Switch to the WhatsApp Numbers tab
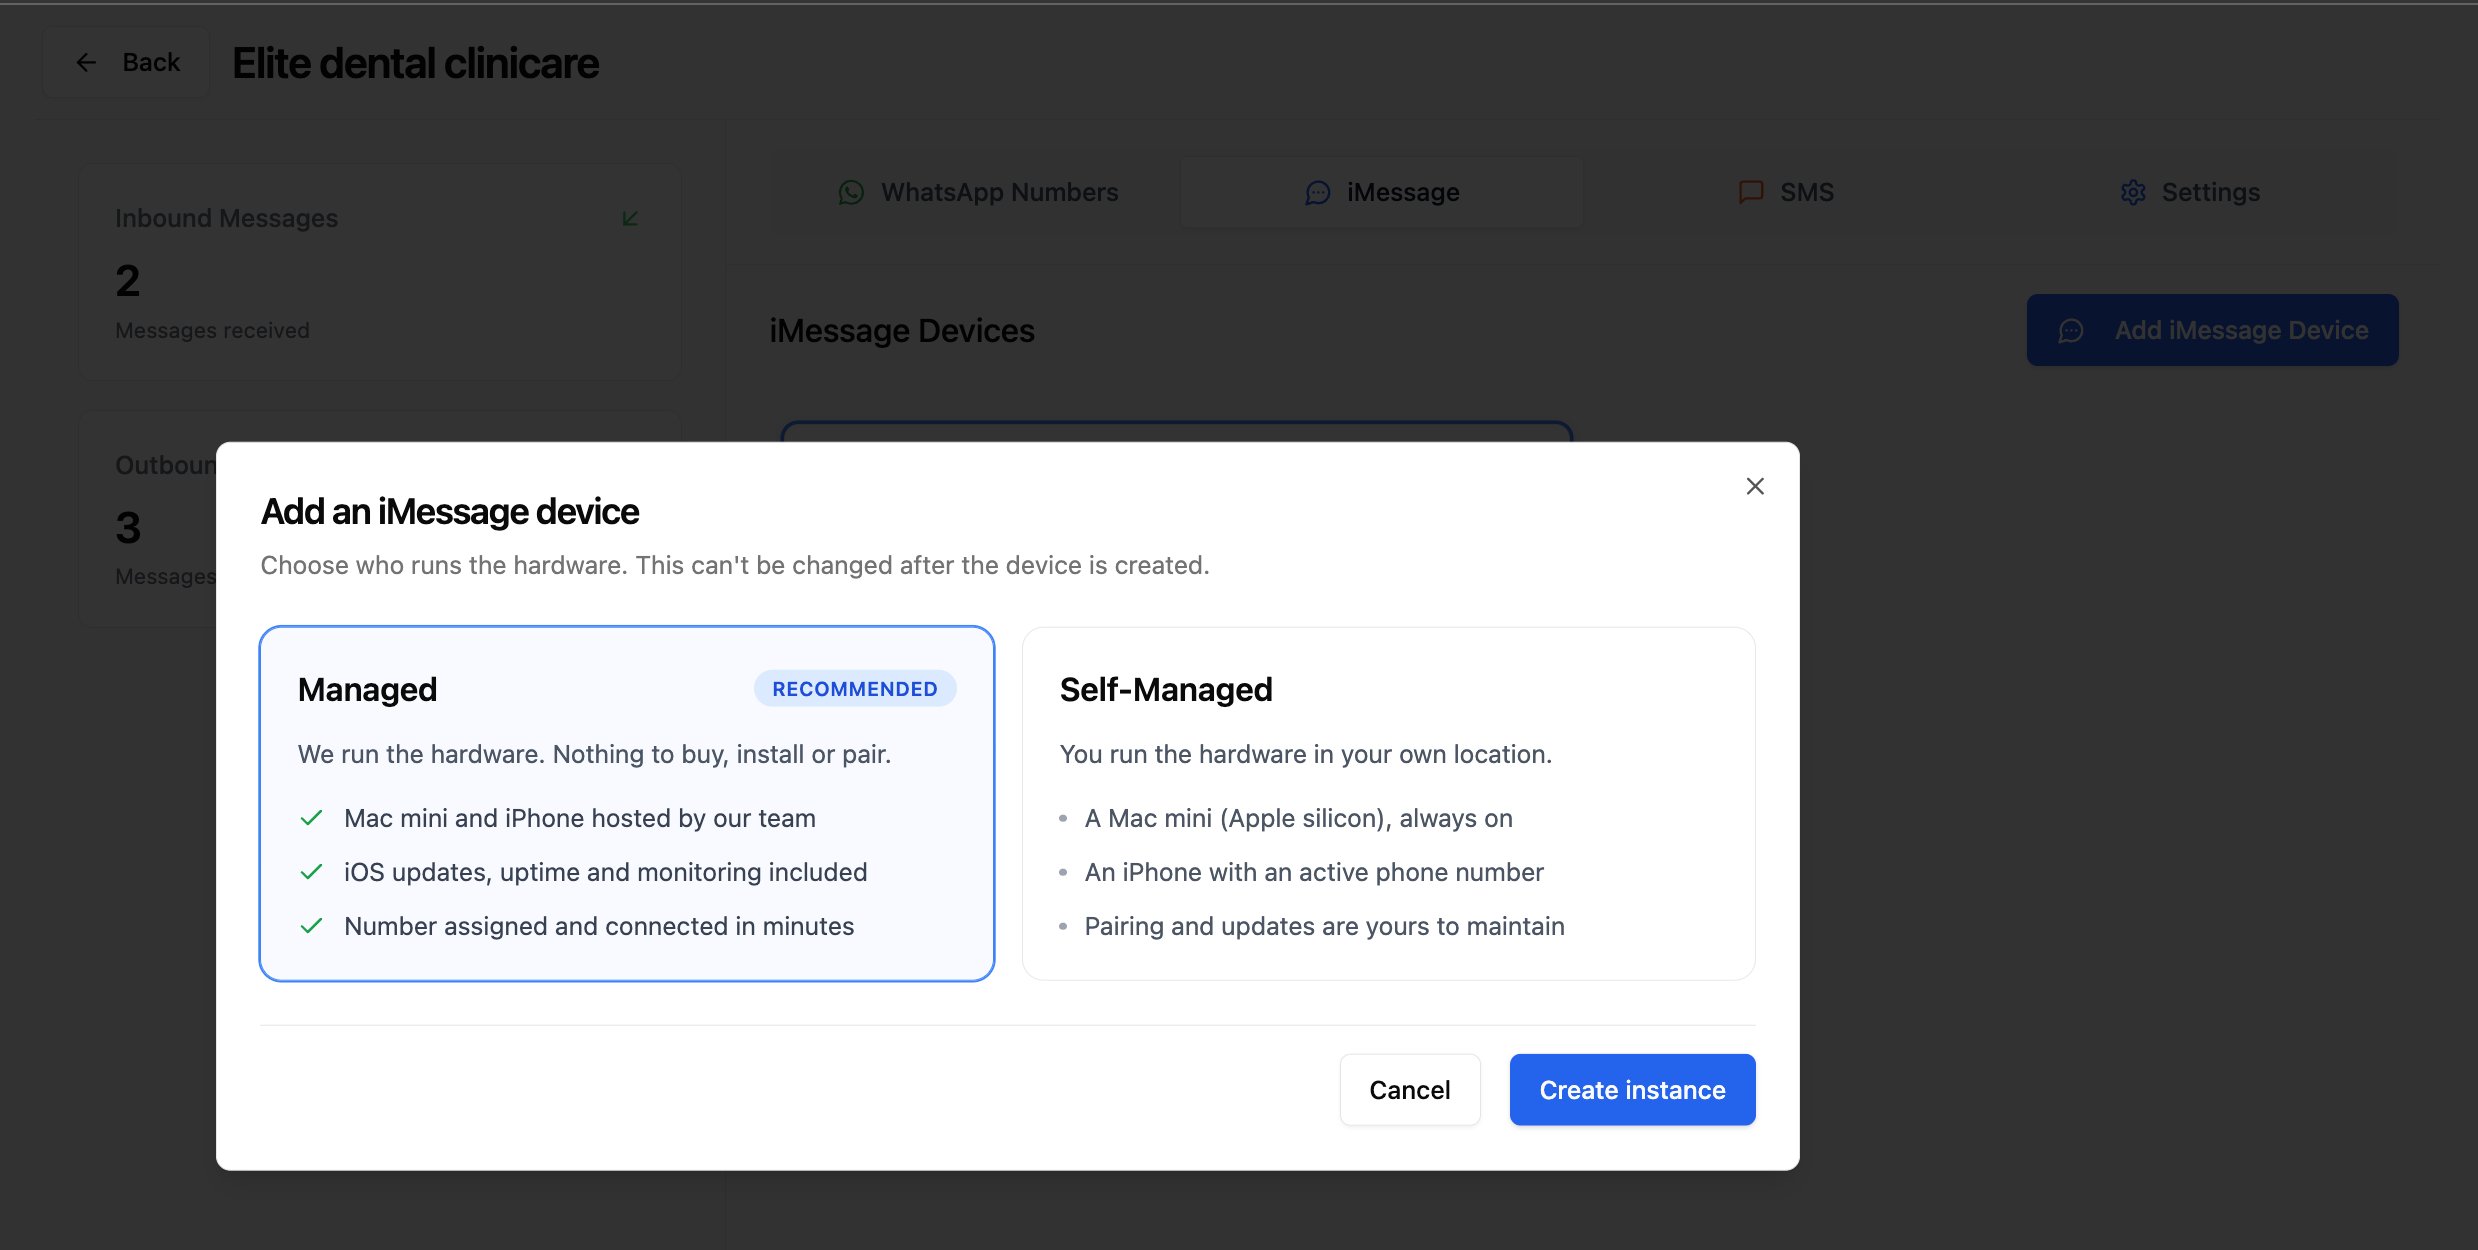 [978, 192]
